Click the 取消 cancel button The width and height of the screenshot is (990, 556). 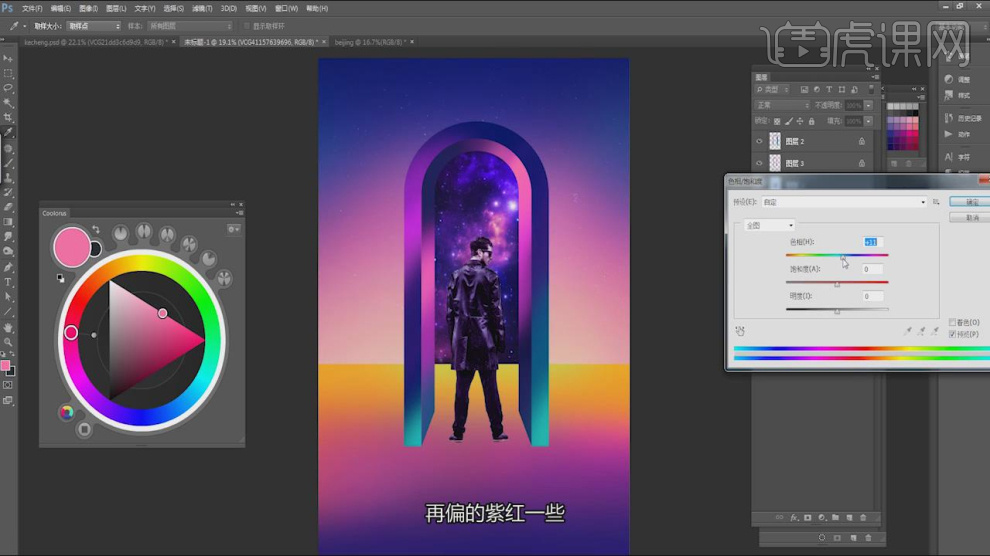click(x=972, y=216)
